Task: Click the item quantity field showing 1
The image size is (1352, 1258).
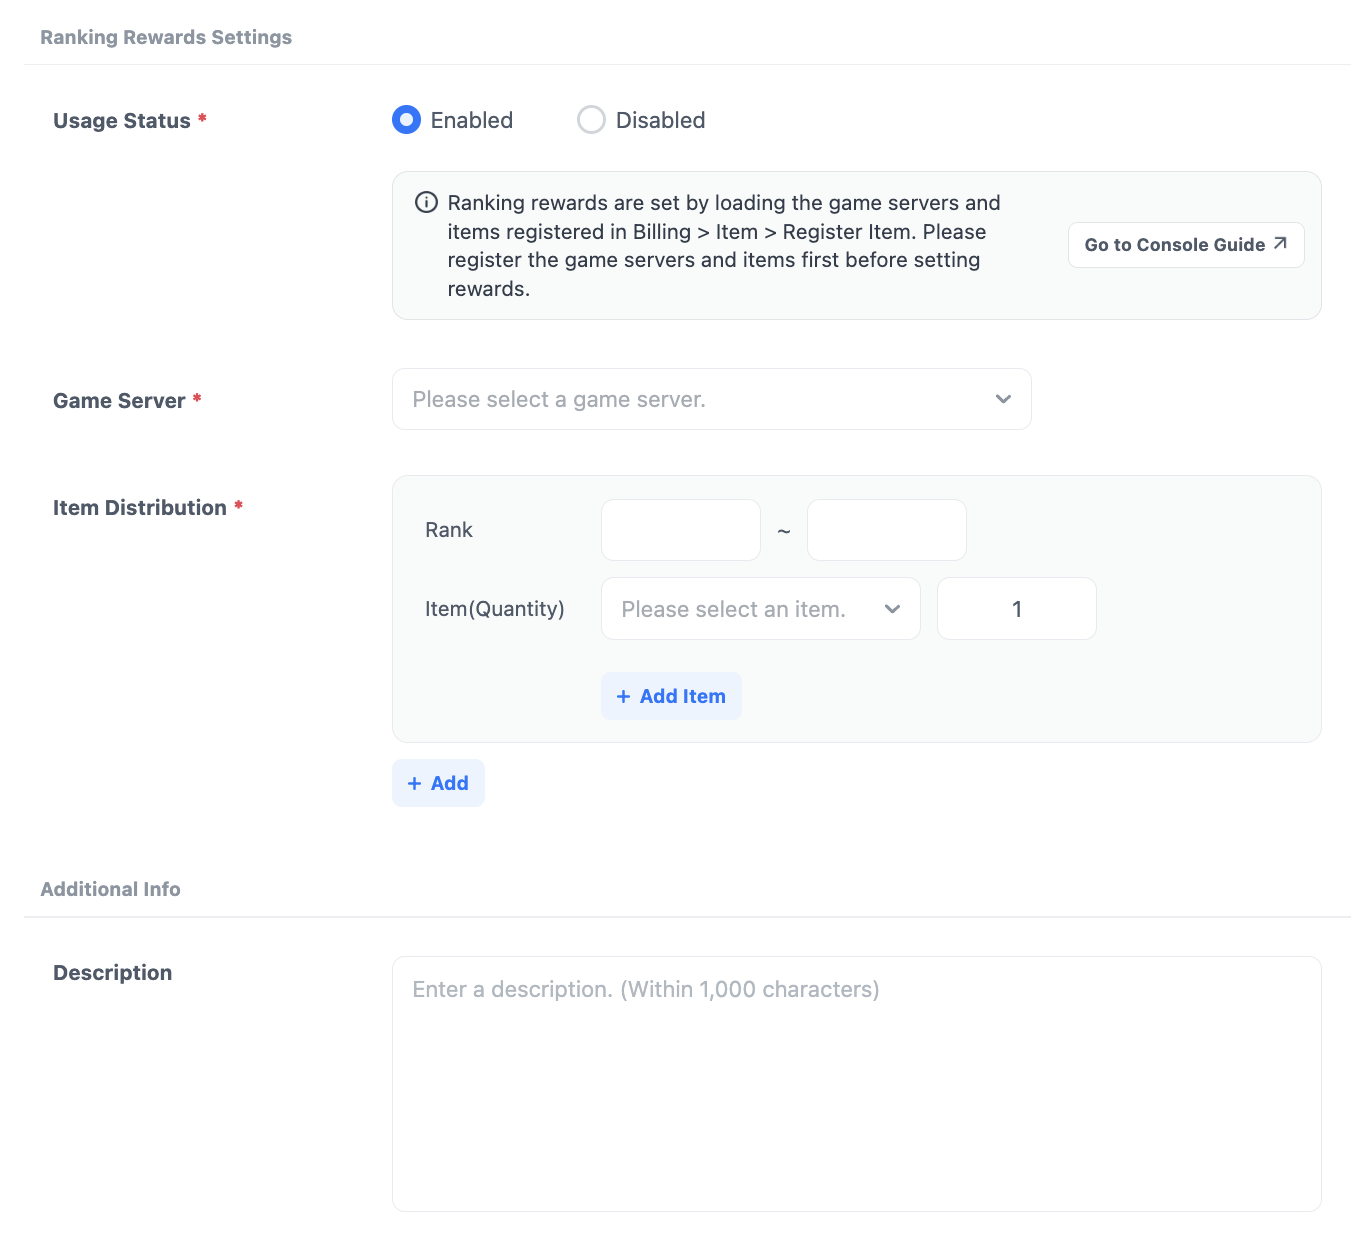Action: (x=1016, y=609)
